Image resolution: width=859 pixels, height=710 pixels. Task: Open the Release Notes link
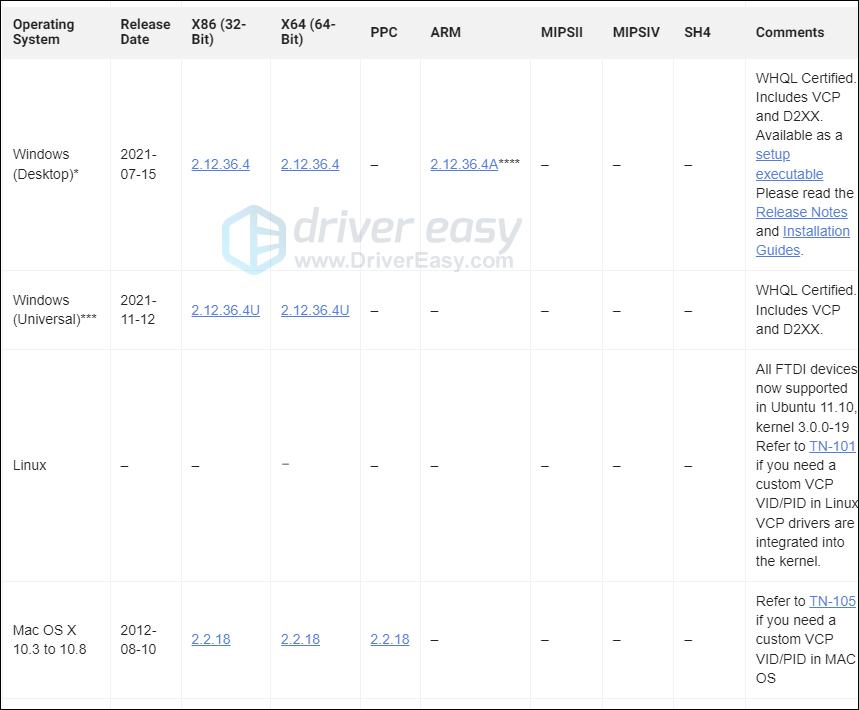tap(801, 212)
